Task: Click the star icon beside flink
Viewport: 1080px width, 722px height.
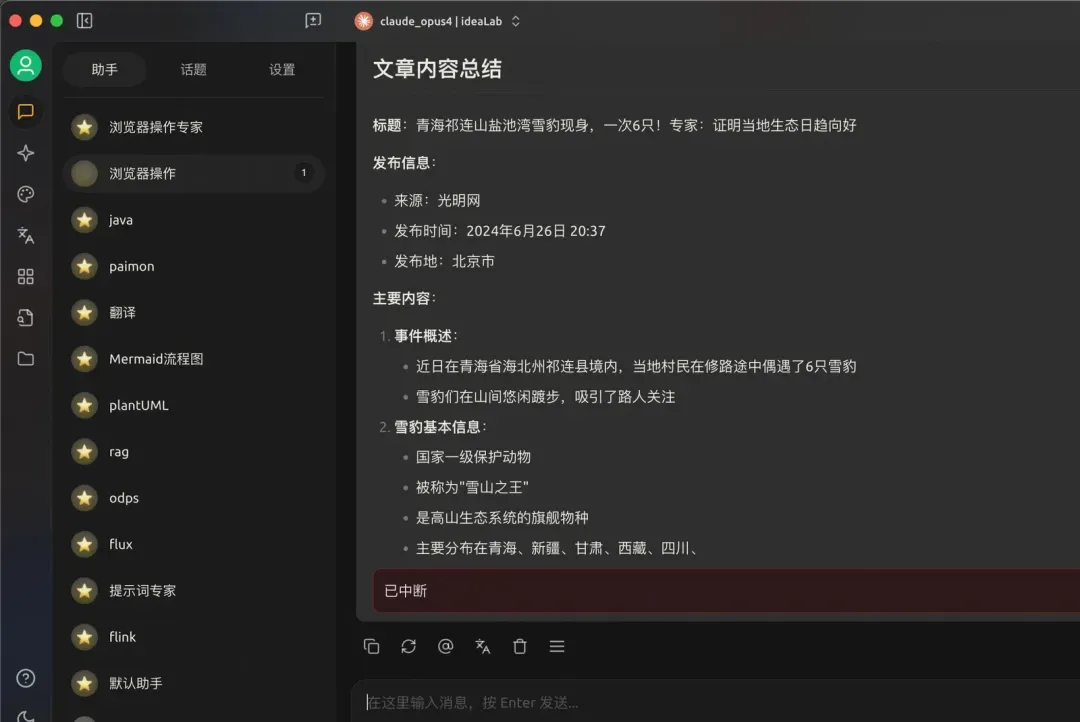Action: [84, 637]
